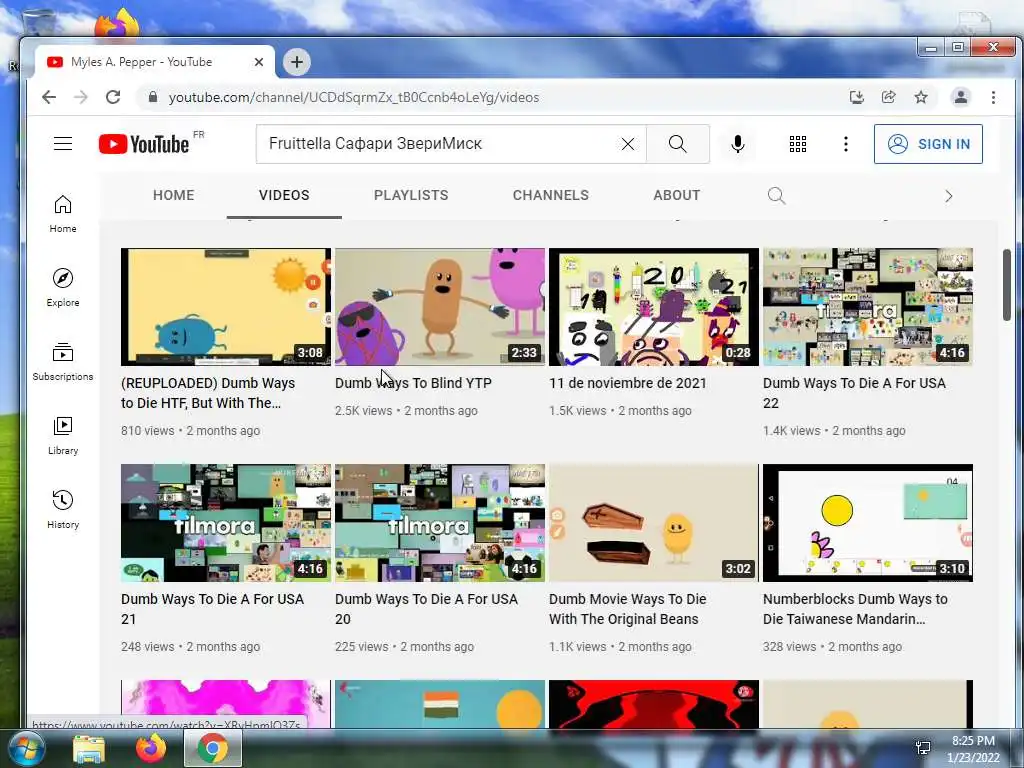Screen dimensions: 1024x768
Task: Open Library in sidebar
Action: click(x=63, y=436)
